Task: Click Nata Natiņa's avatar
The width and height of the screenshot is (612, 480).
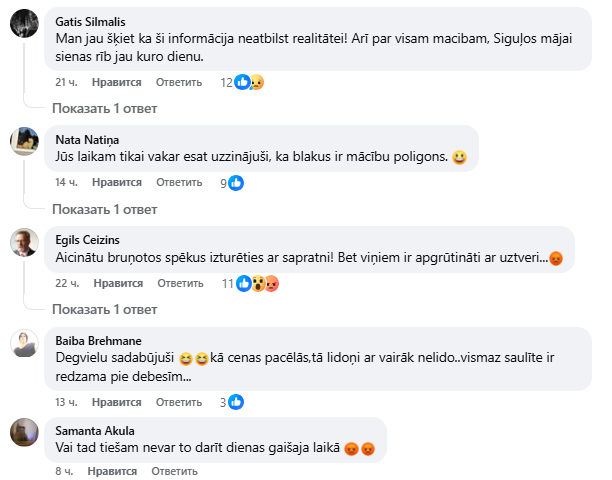Action: tap(25, 141)
